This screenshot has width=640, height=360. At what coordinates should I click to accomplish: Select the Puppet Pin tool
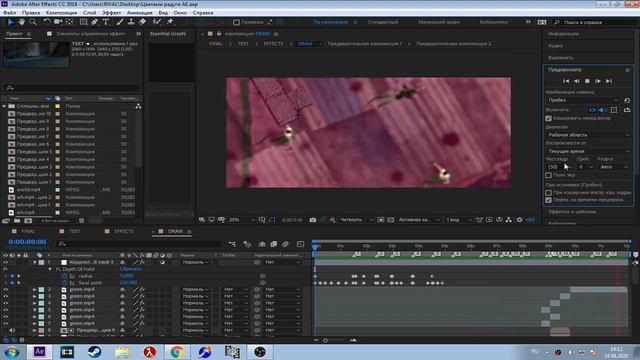[x=170, y=22]
